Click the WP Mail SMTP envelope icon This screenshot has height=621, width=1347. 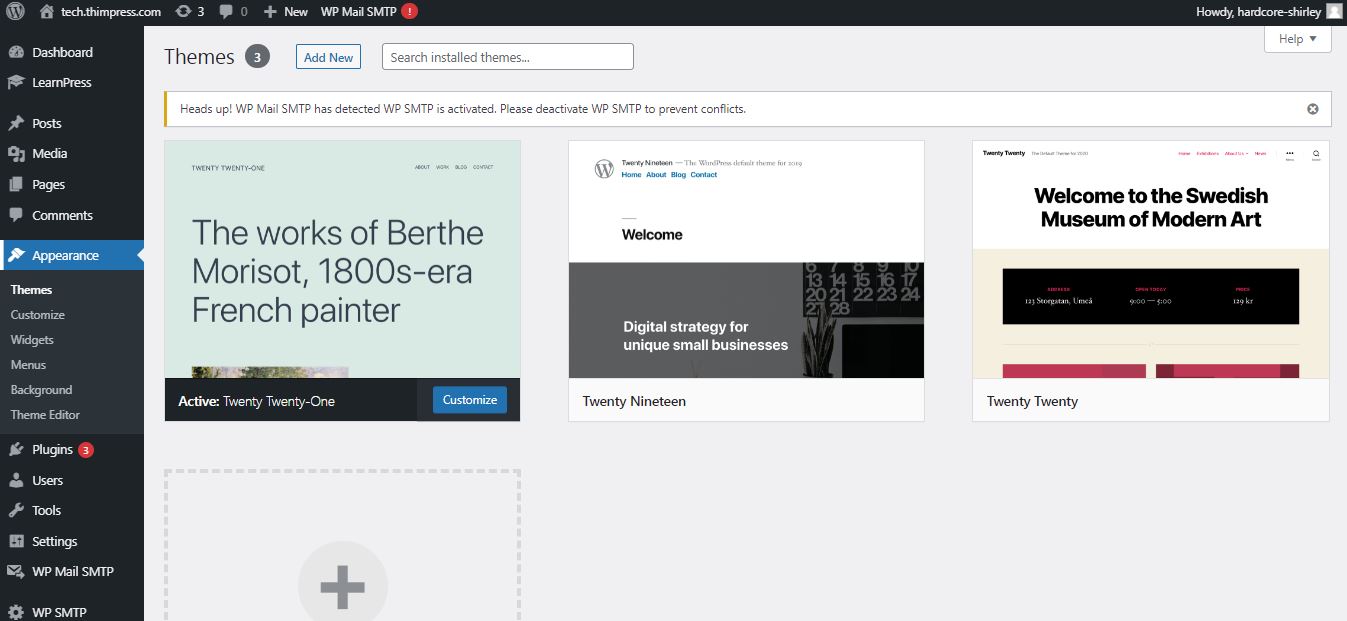[x=16, y=572]
